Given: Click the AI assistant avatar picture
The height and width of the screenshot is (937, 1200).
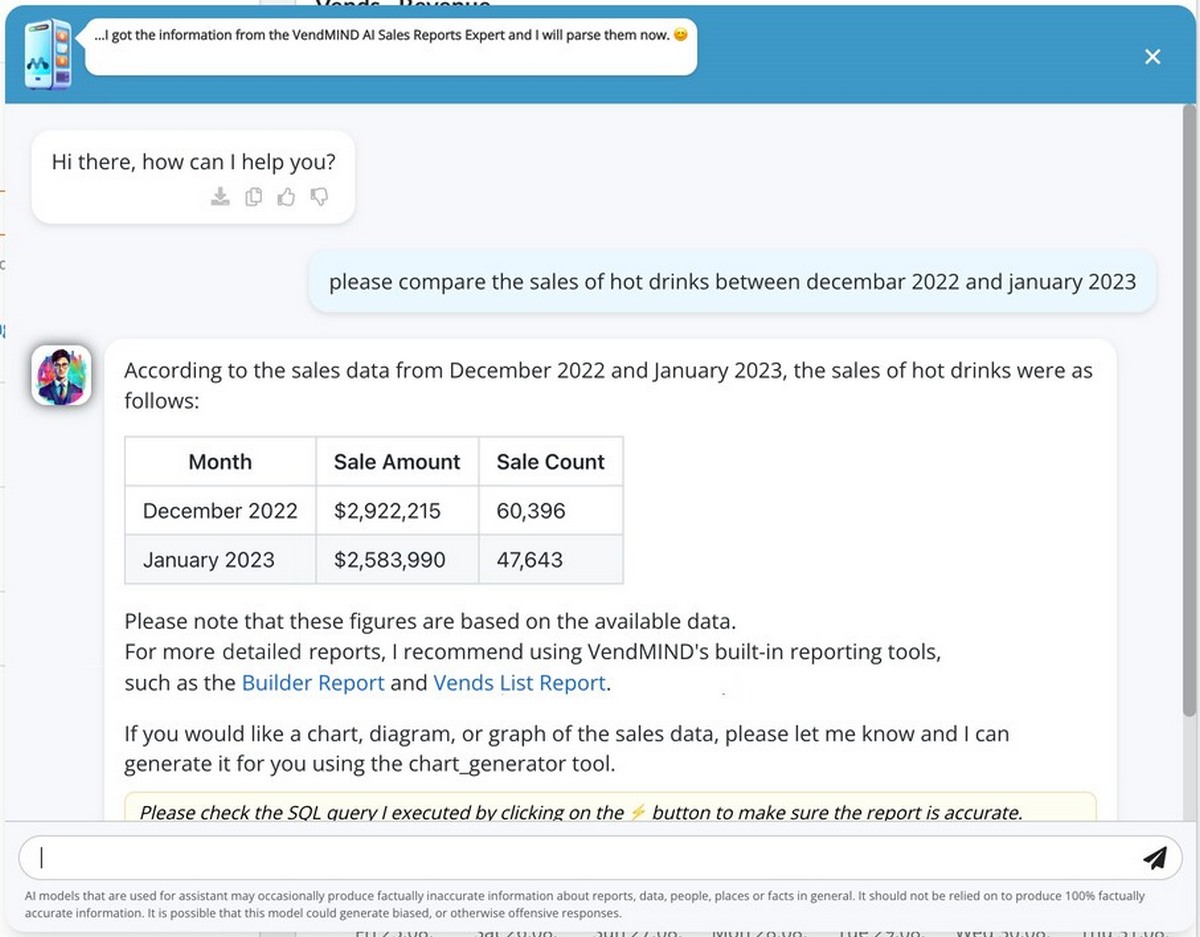Looking at the screenshot, I should point(61,376).
